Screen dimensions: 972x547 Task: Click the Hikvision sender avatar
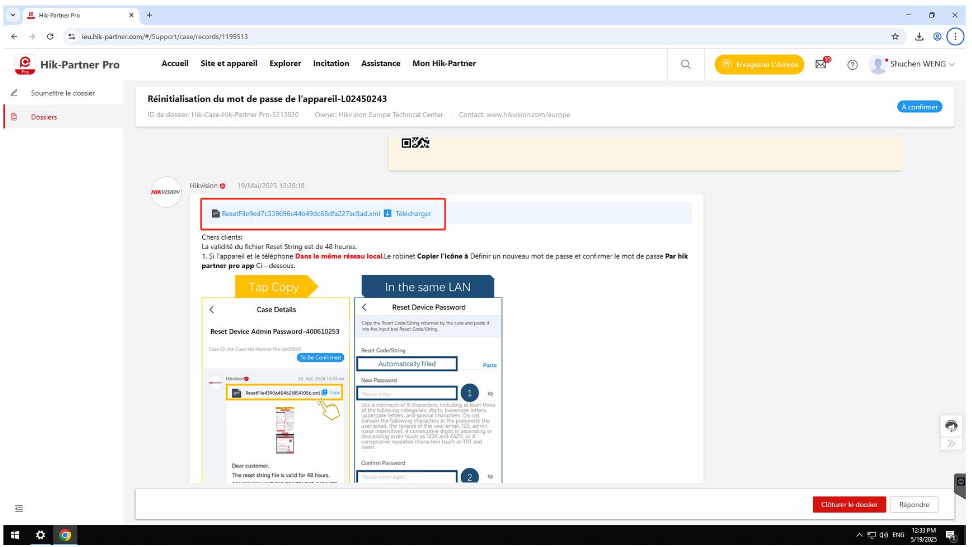166,192
